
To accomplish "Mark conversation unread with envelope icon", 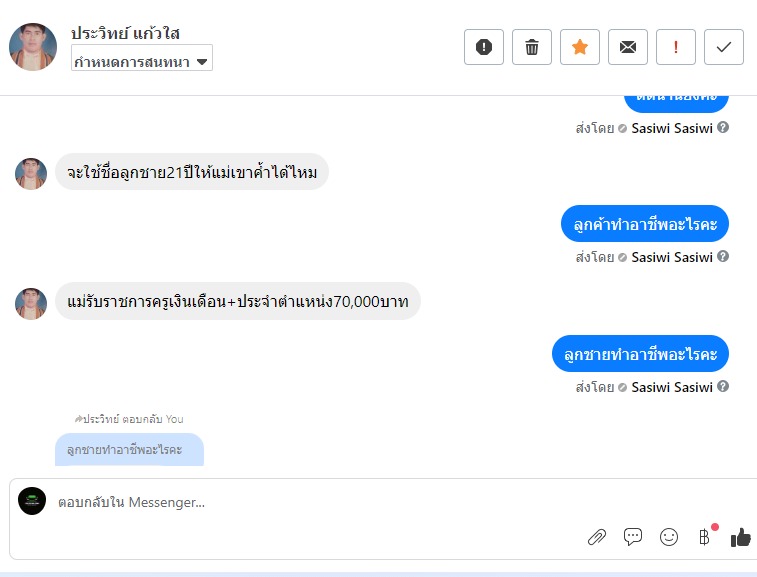I will (x=628, y=47).
